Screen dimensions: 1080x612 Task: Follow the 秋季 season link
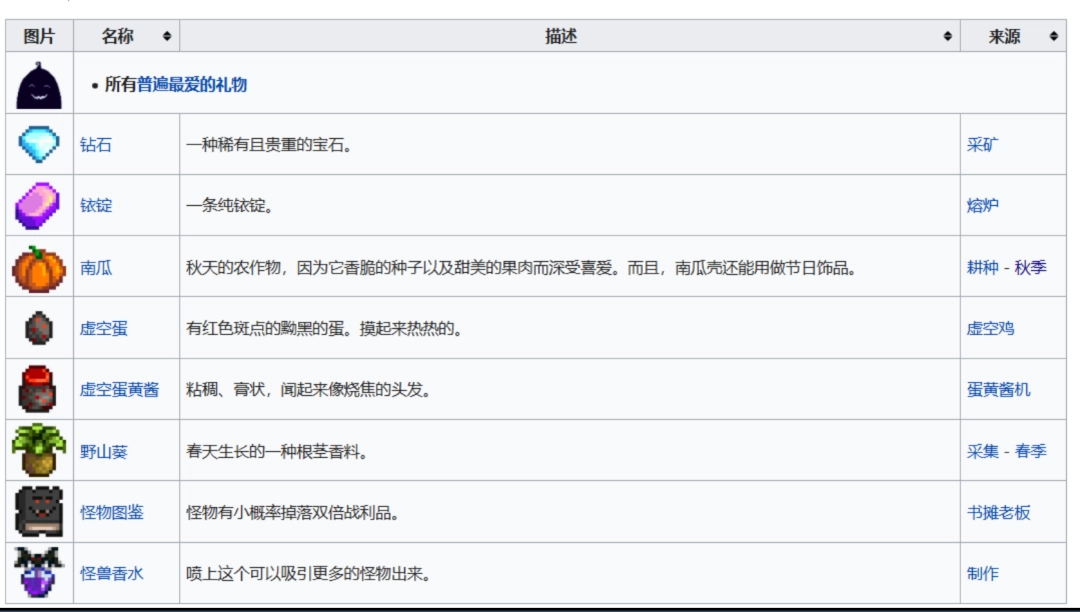tap(1030, 267)
